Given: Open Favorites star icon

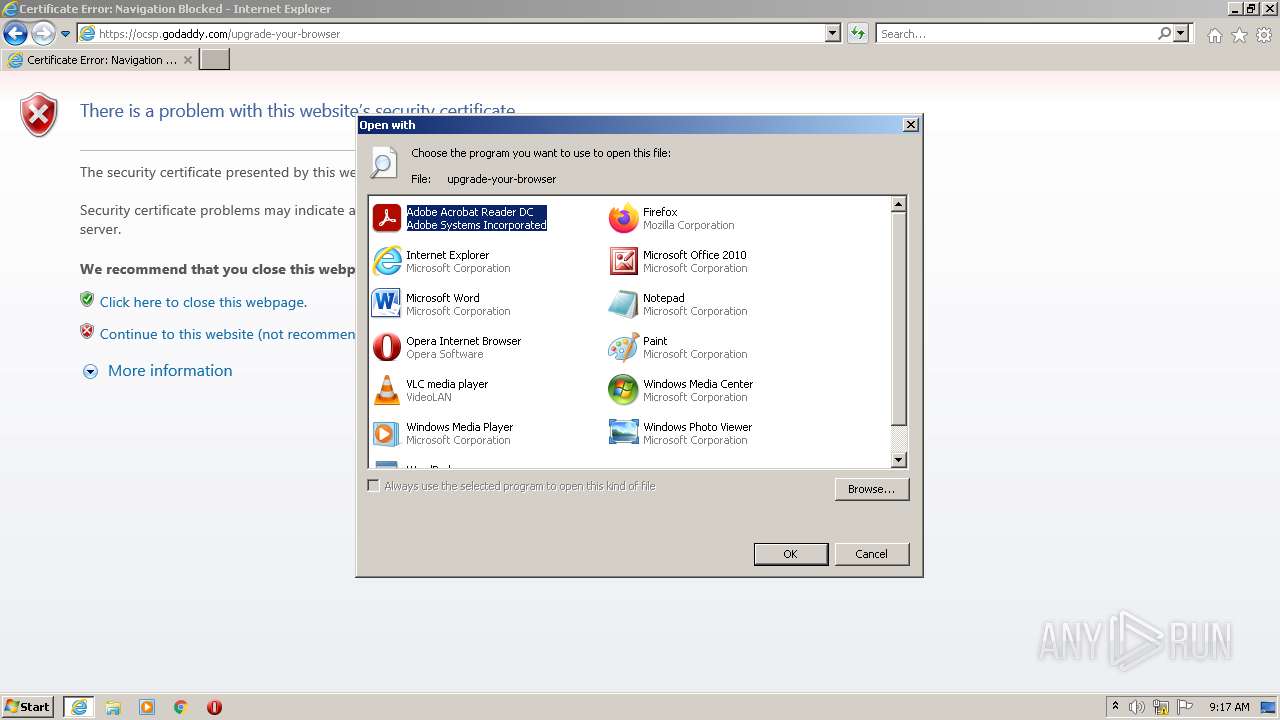Looking at the screenshot, I should pos(1239,35).
